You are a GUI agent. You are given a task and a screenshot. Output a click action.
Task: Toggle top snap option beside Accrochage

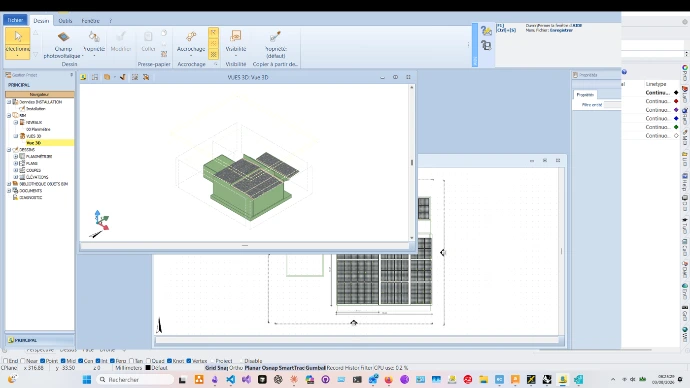(x=213, y=33)
